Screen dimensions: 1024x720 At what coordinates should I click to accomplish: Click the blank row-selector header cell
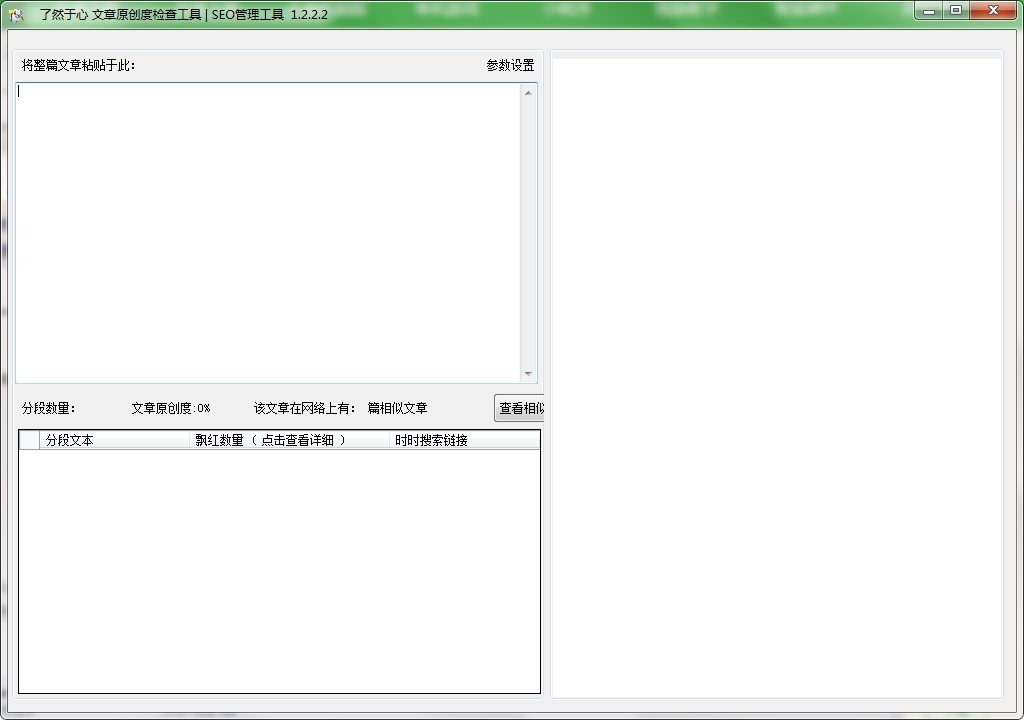coord(29,440)
